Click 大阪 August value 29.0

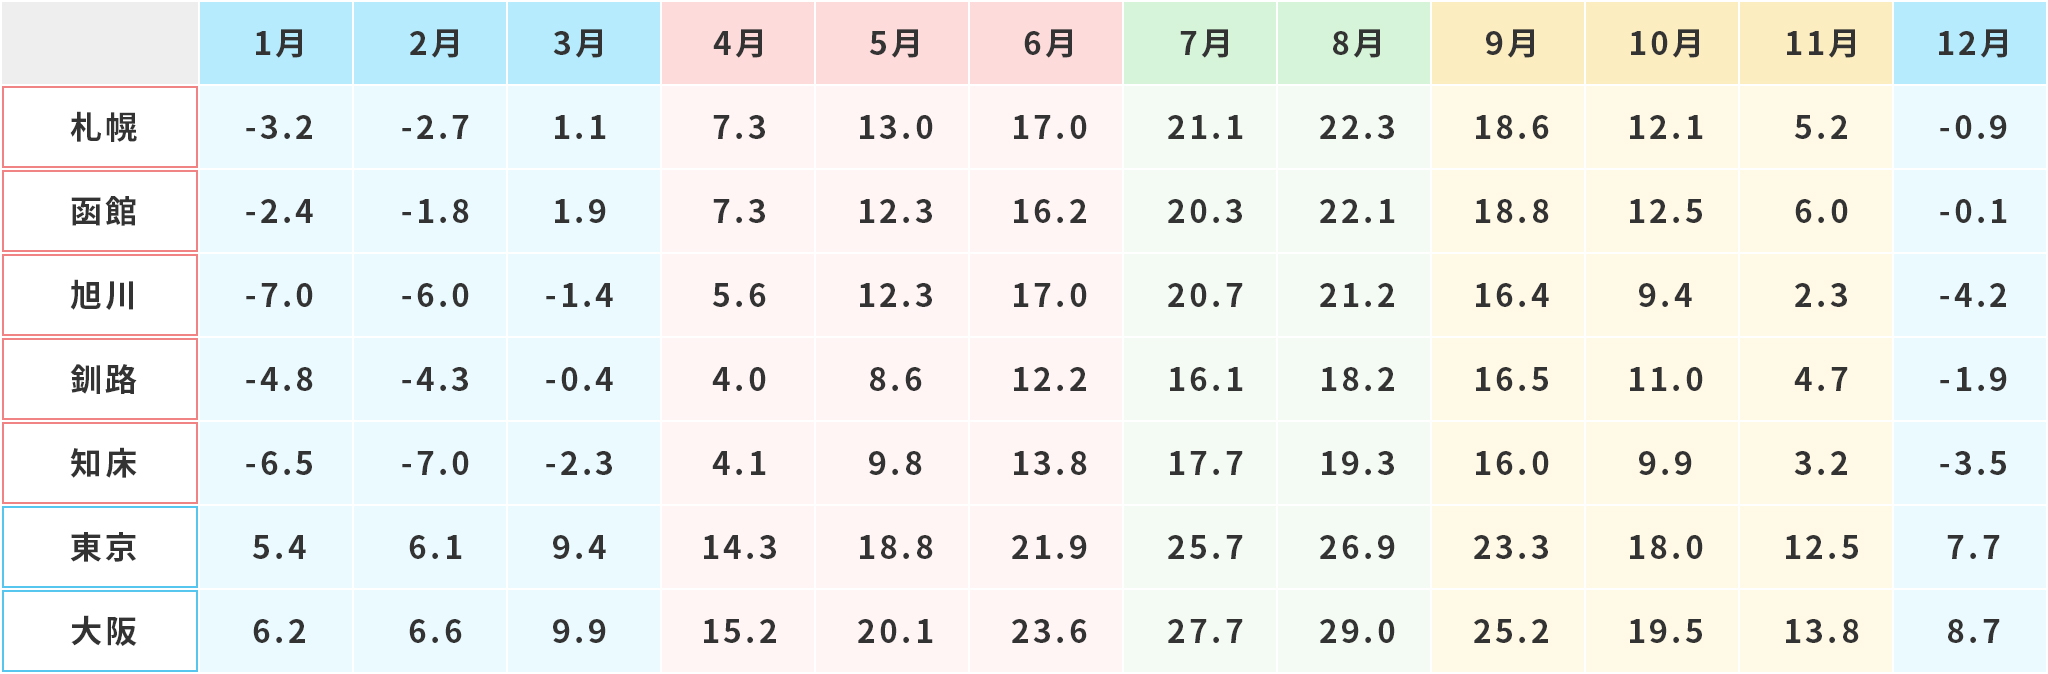pos(1357,631)
